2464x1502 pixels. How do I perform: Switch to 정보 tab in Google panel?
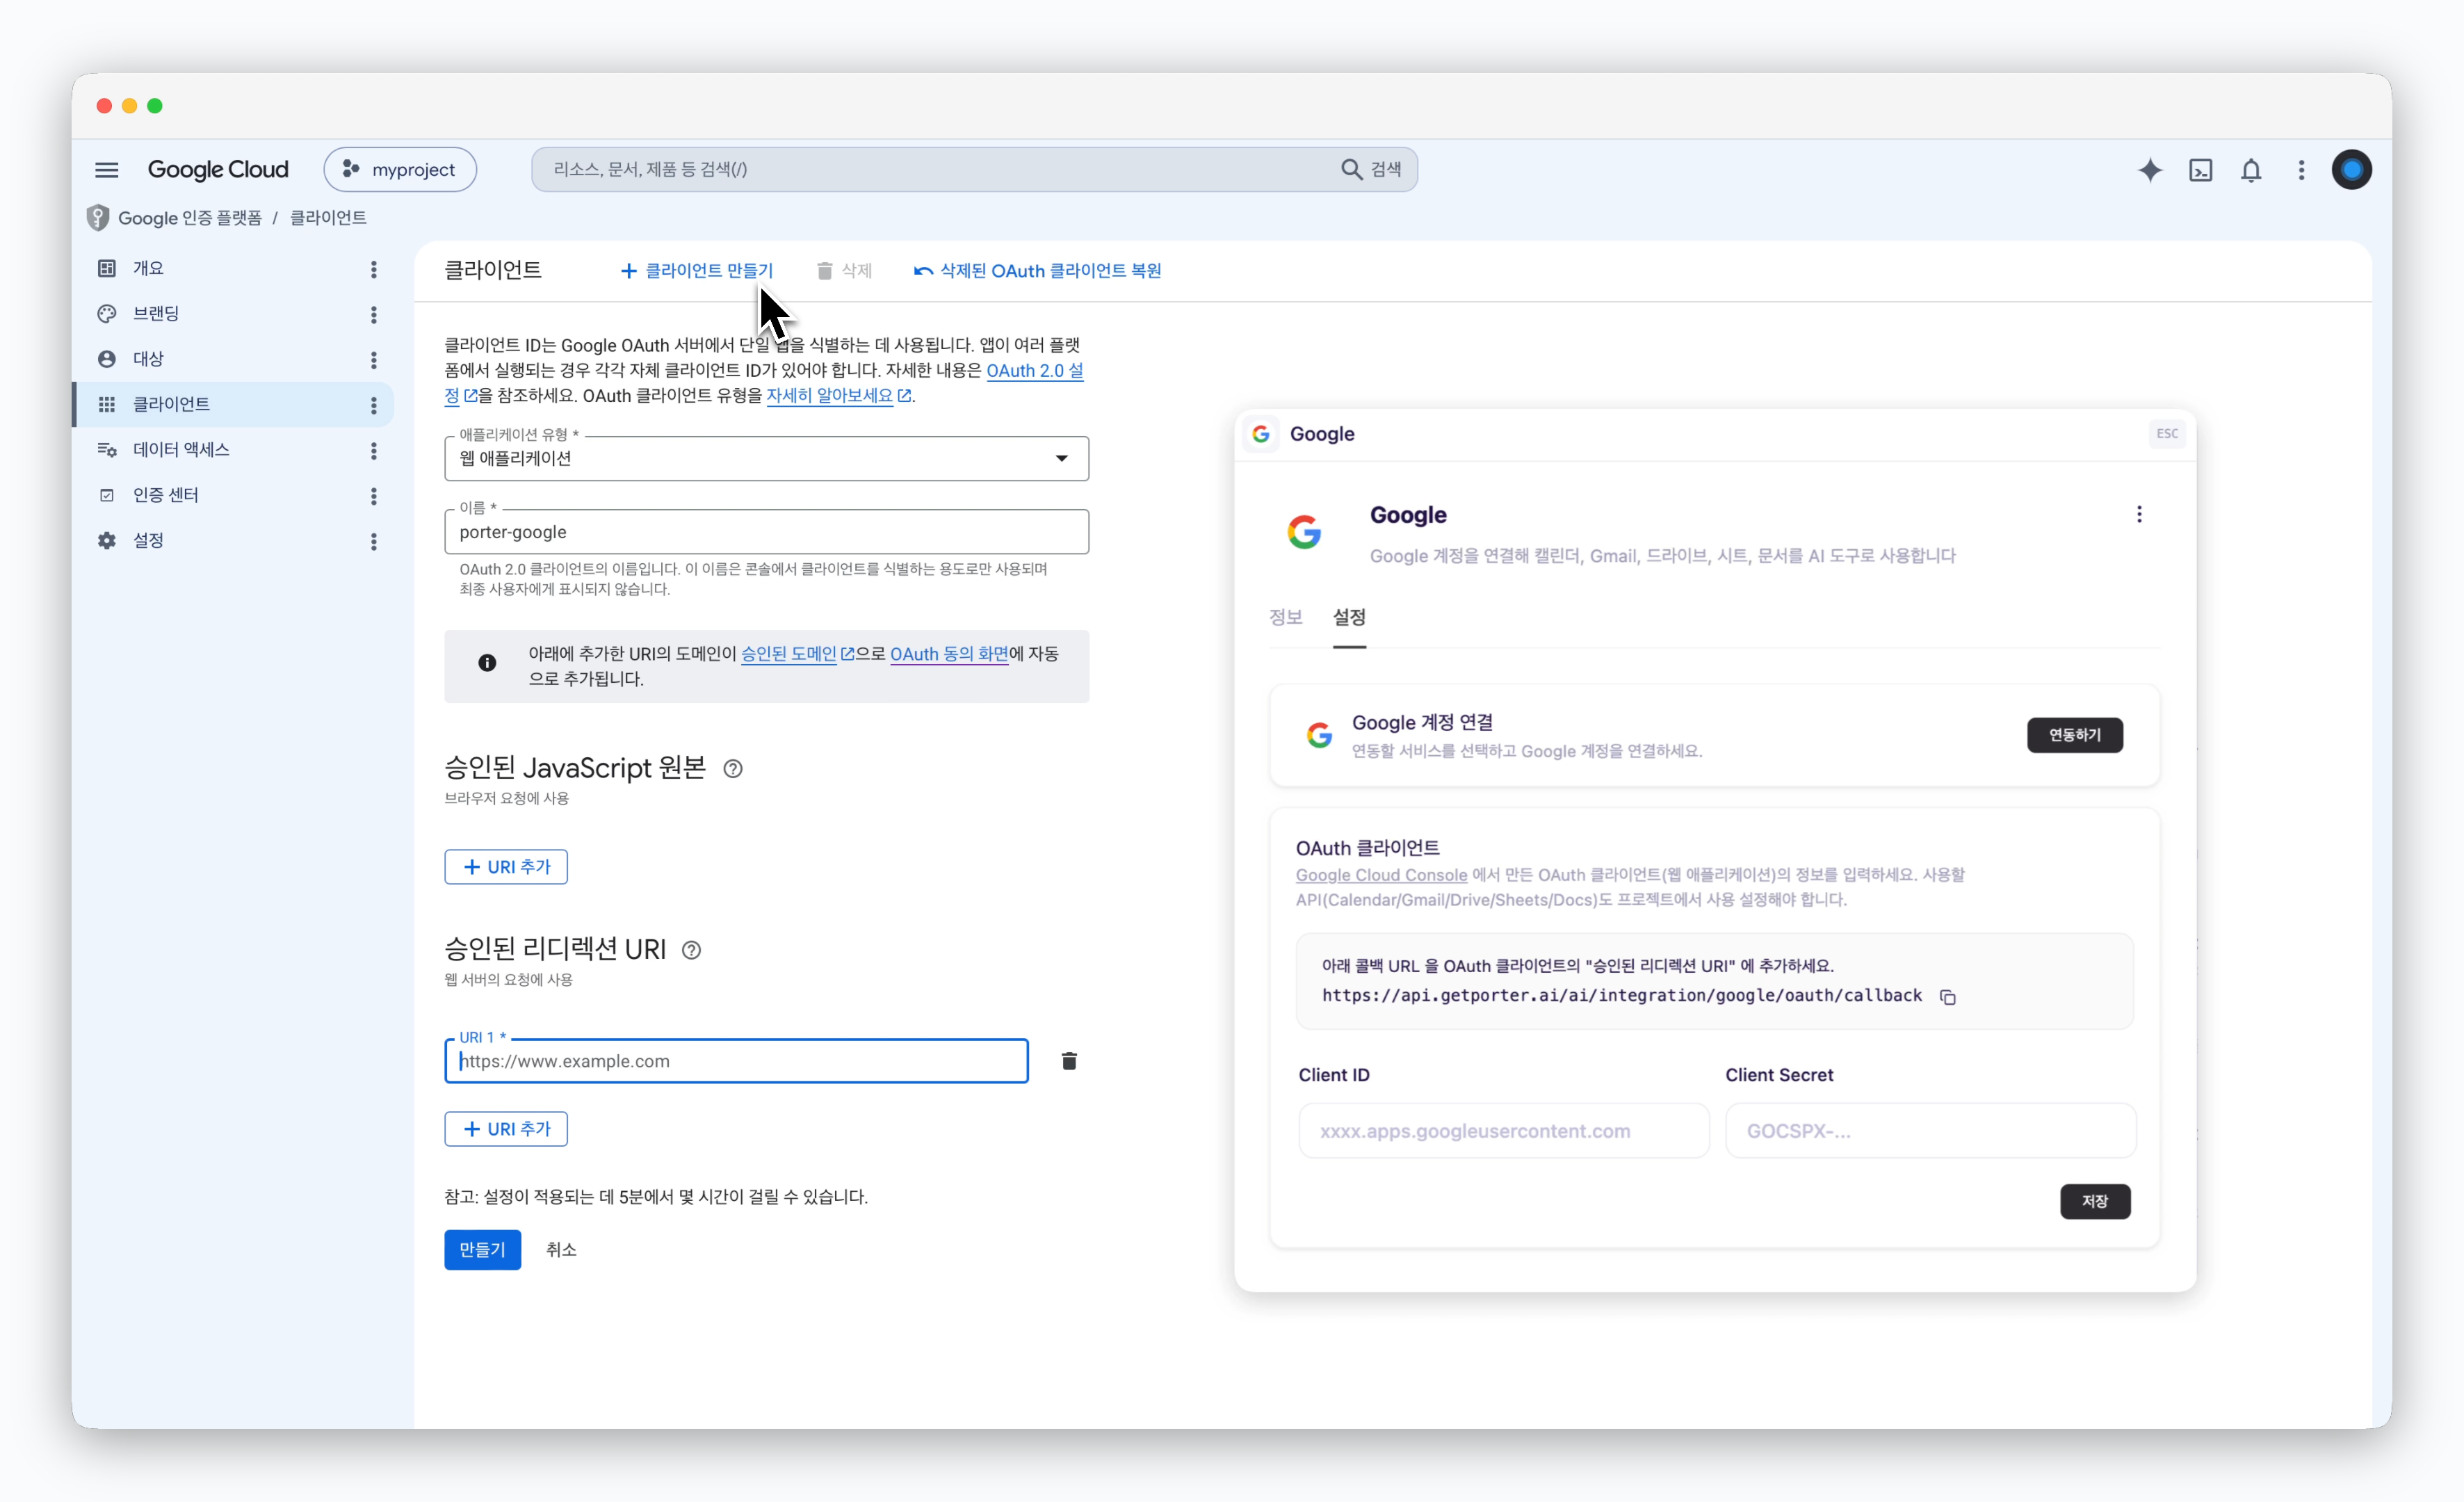click(1285, 617)
